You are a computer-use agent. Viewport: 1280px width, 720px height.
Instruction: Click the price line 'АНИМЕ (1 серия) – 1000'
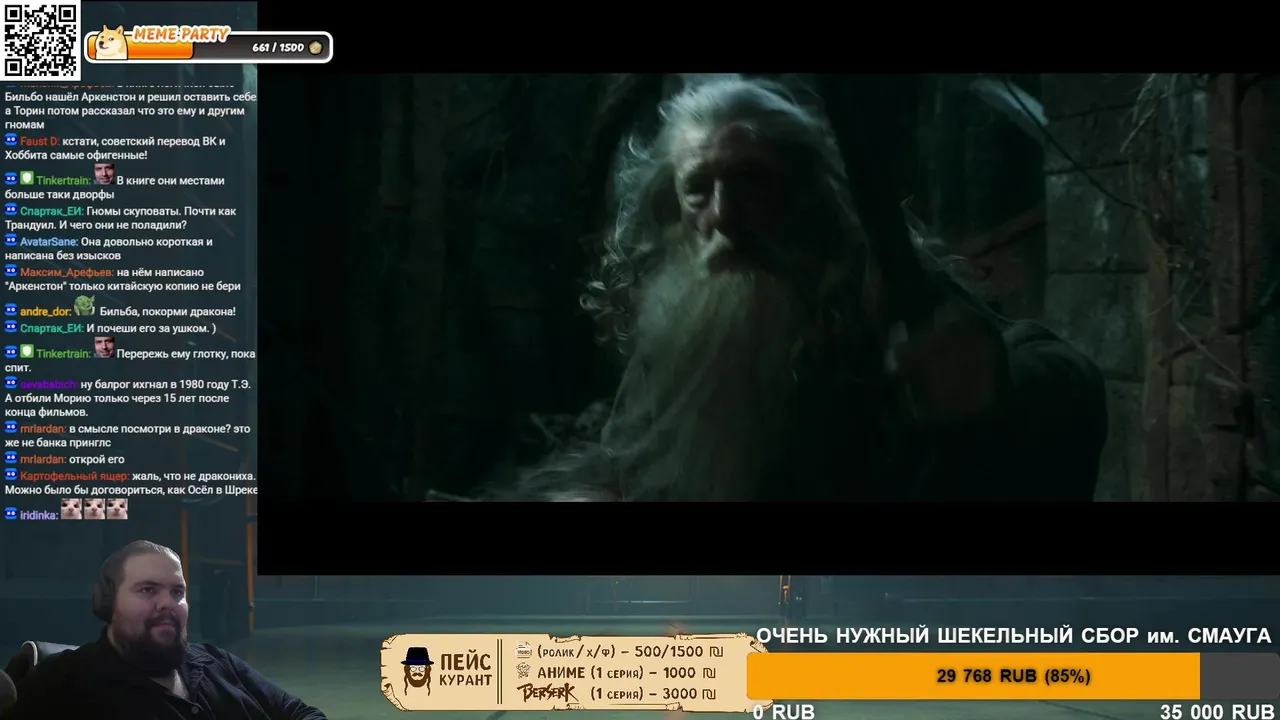pos(626,673)
